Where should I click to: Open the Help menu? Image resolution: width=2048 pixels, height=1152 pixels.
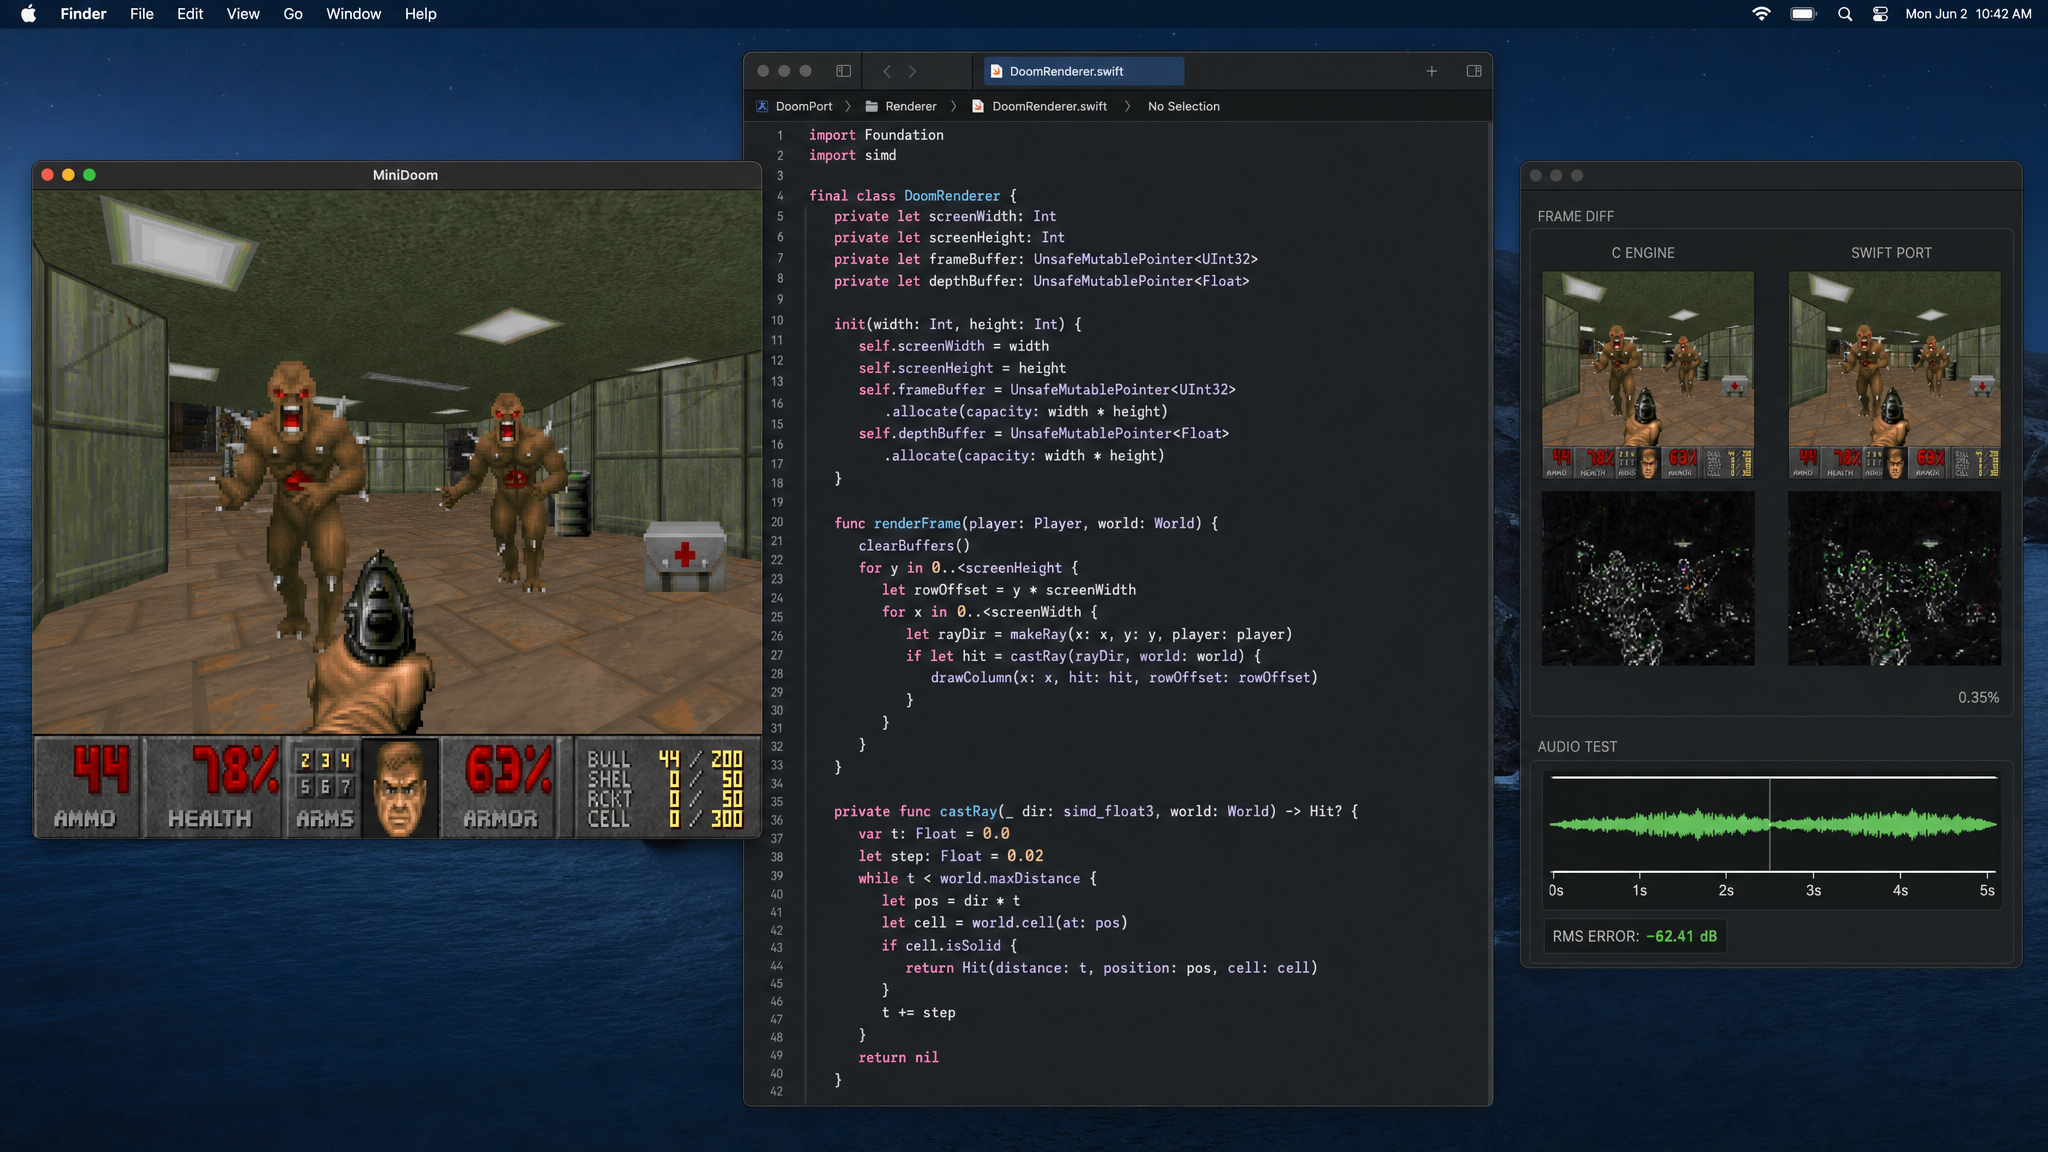pyautogui.click(x=420, y=14)
